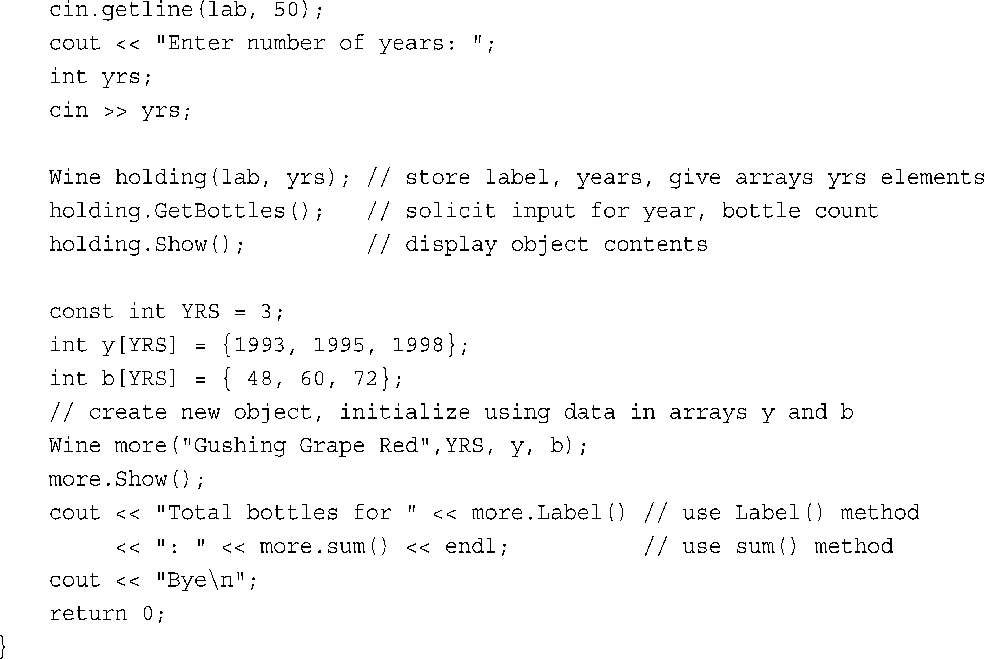This screenshot has width=984, height=659.
Task: Click the const int YRS = 3 line
Action: (x=167, y=311)
